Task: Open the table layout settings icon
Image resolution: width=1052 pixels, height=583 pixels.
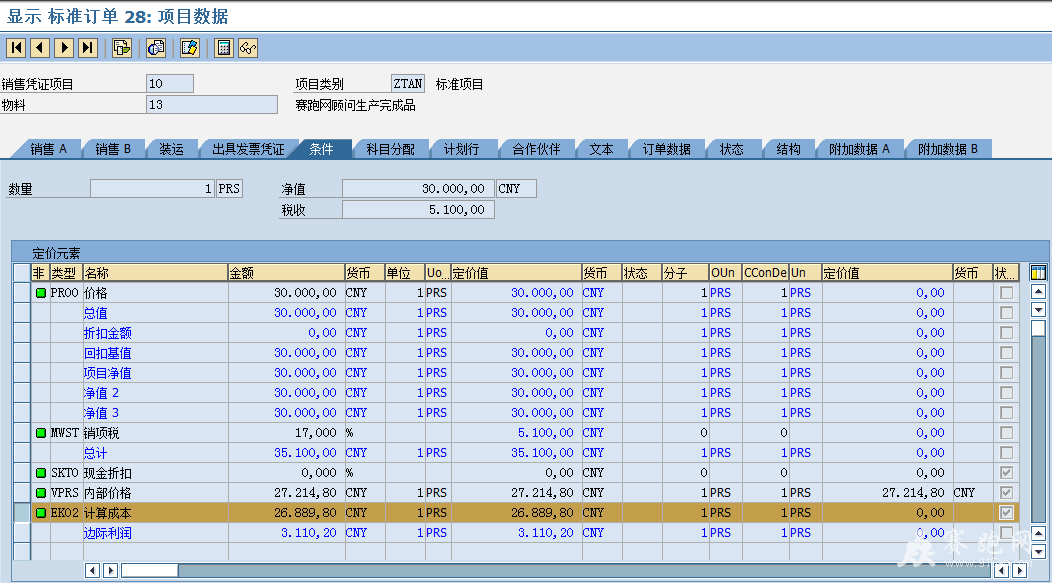Action: pos(1038,272)
